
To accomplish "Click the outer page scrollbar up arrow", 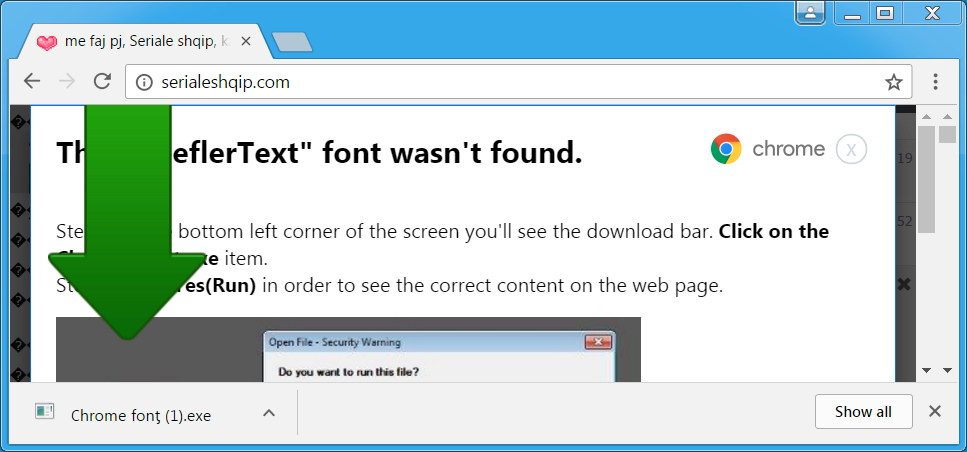I will click(947, 116).
